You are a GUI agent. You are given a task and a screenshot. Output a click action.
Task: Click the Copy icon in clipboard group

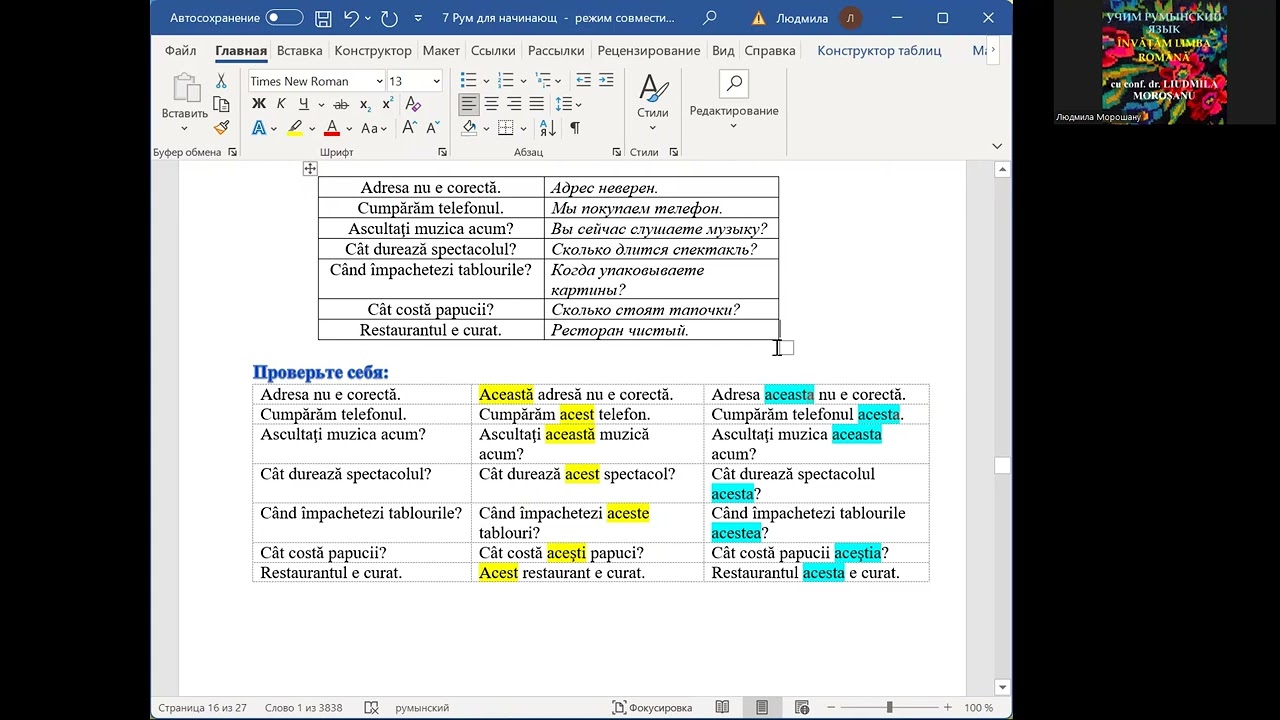click(221, 105)
